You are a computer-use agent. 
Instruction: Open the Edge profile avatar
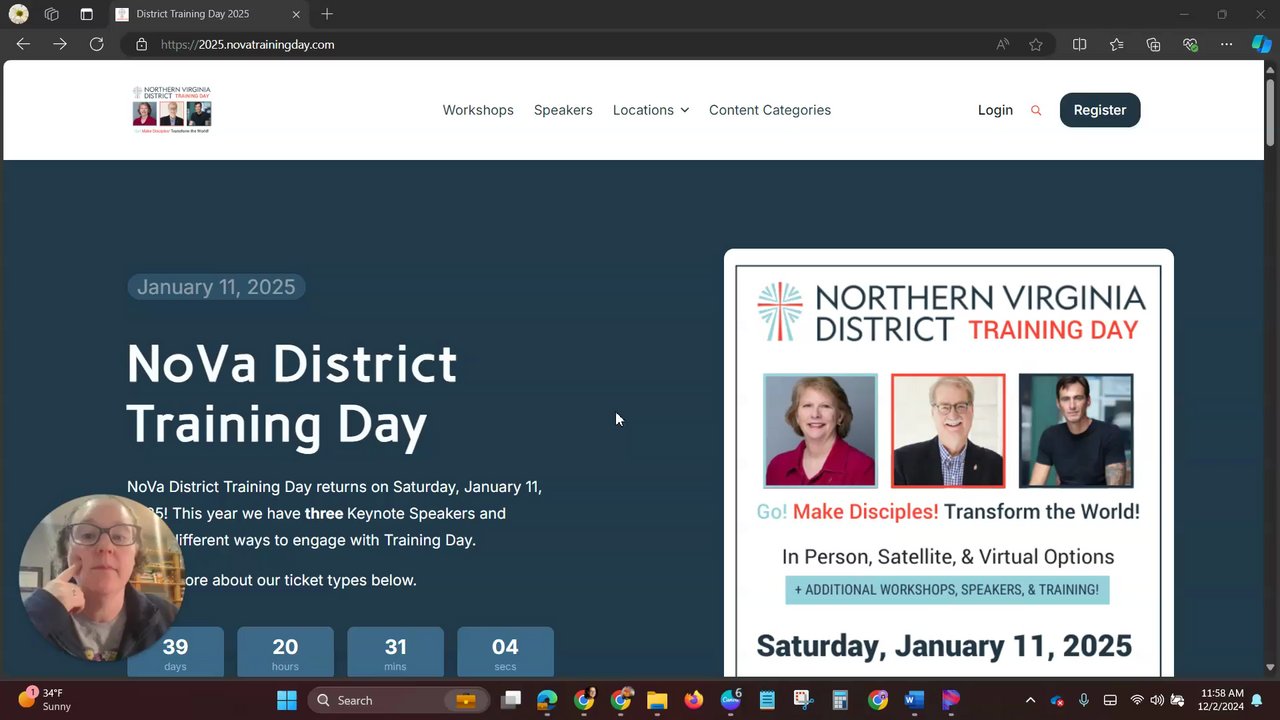coord(18,14)
